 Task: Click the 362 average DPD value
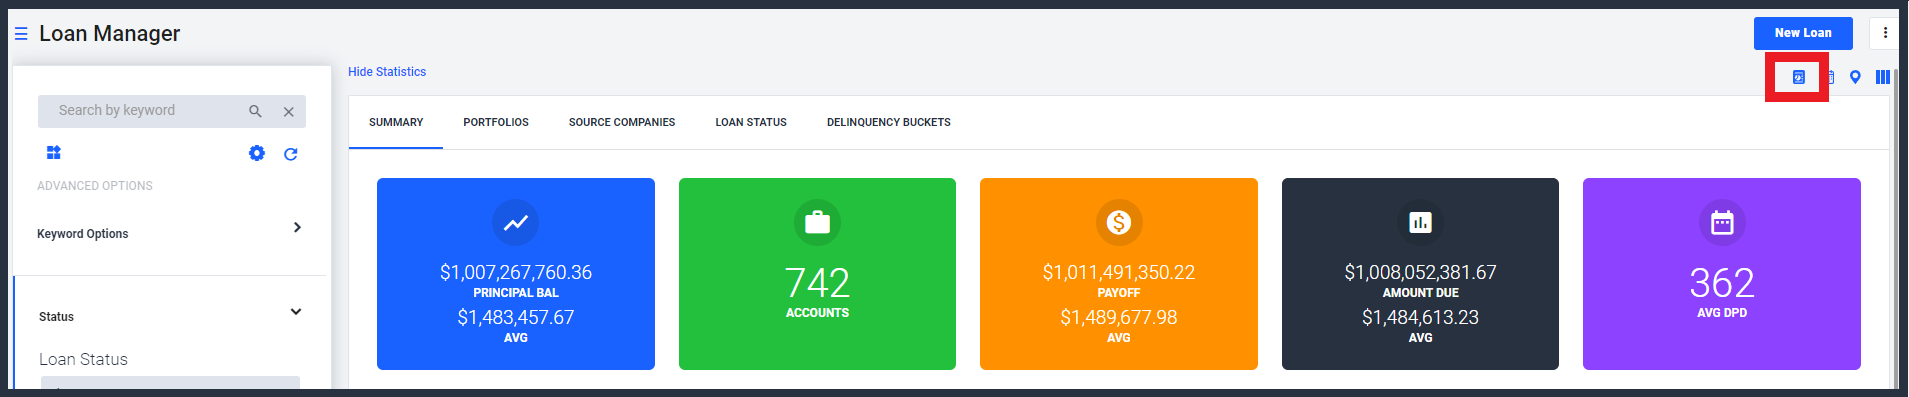1722,283
